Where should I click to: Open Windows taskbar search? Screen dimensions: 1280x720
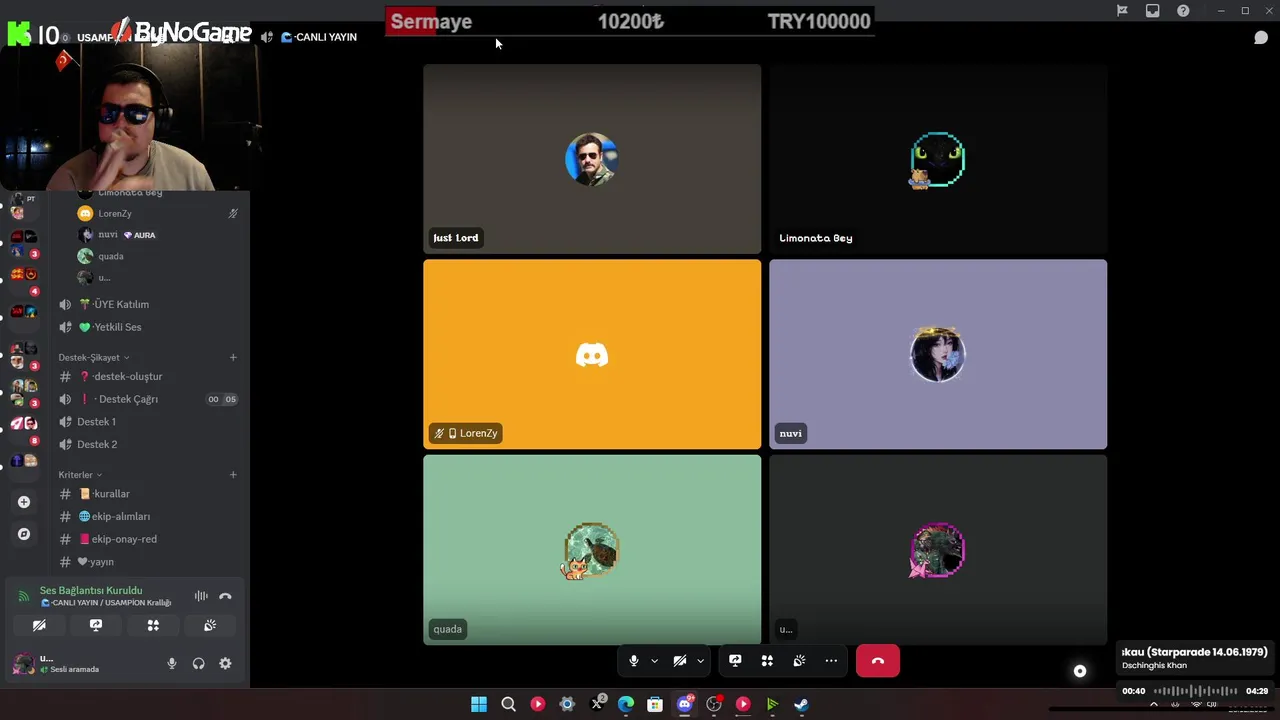click(x=508, y=704)
